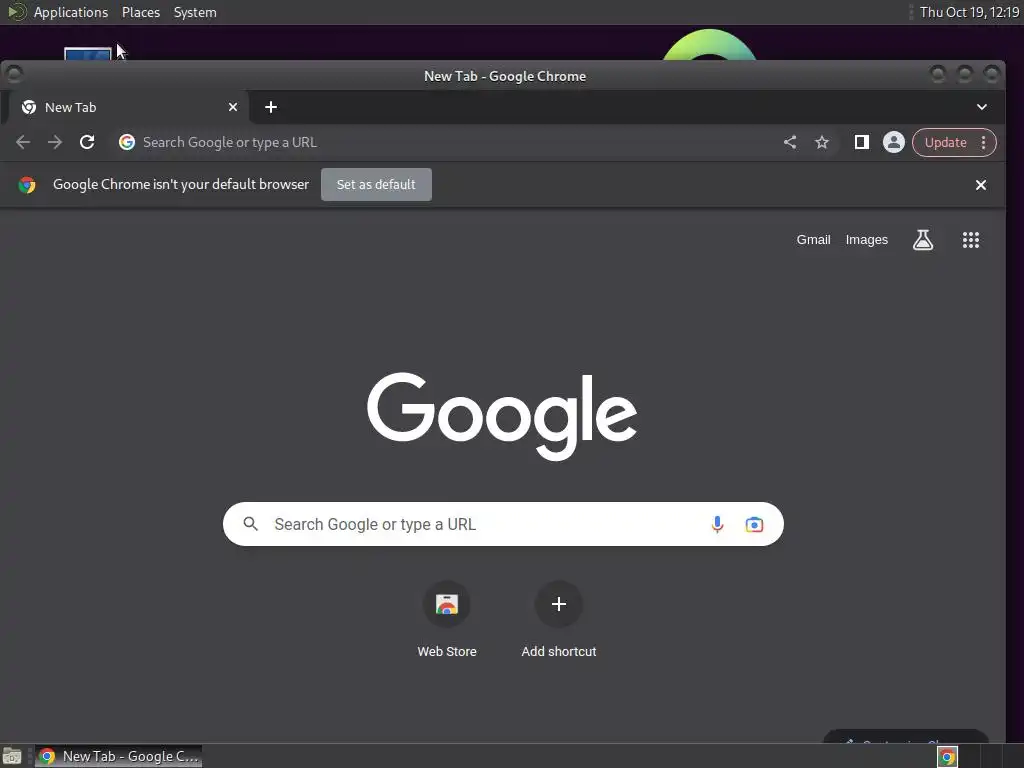
Task: Dismiss the default browser infobar
Action: pos(981,185)
